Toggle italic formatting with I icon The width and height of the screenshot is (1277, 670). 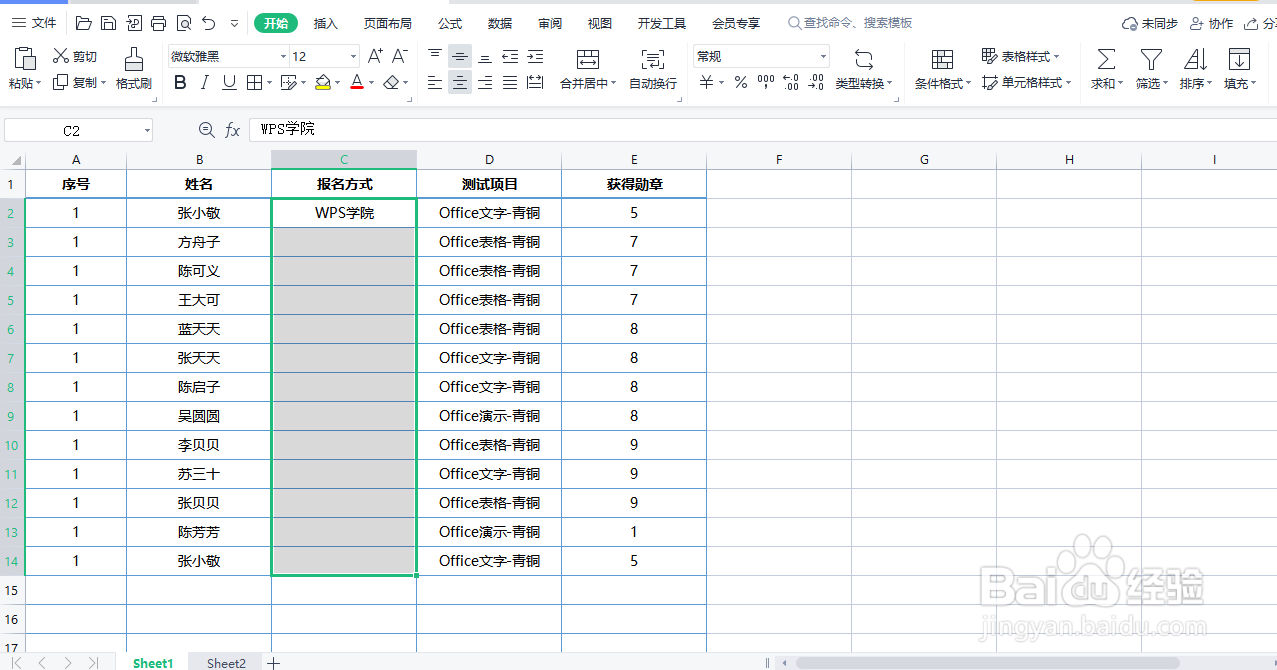pyautogui.click(x=203, y=83)
